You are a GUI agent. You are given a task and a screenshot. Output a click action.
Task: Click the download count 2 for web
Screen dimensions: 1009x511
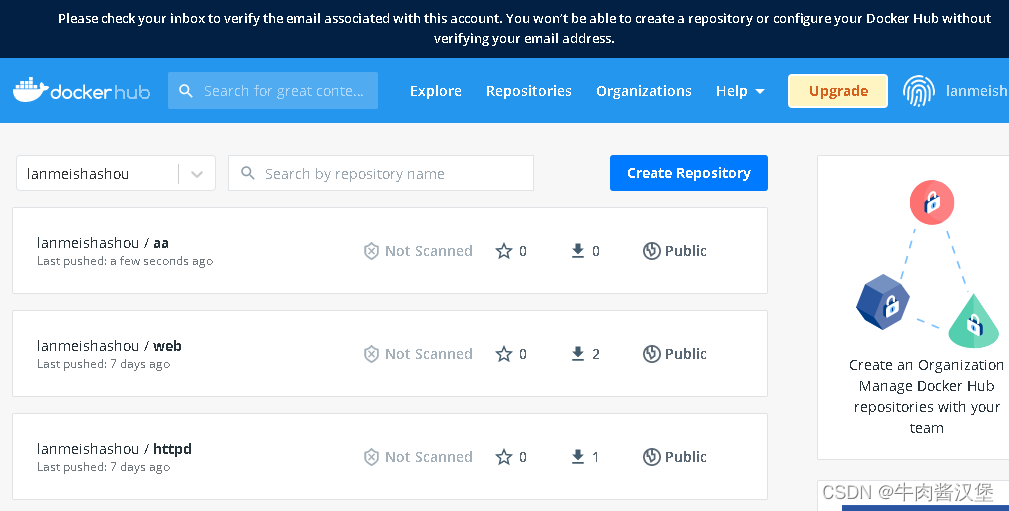pos(596,354)
